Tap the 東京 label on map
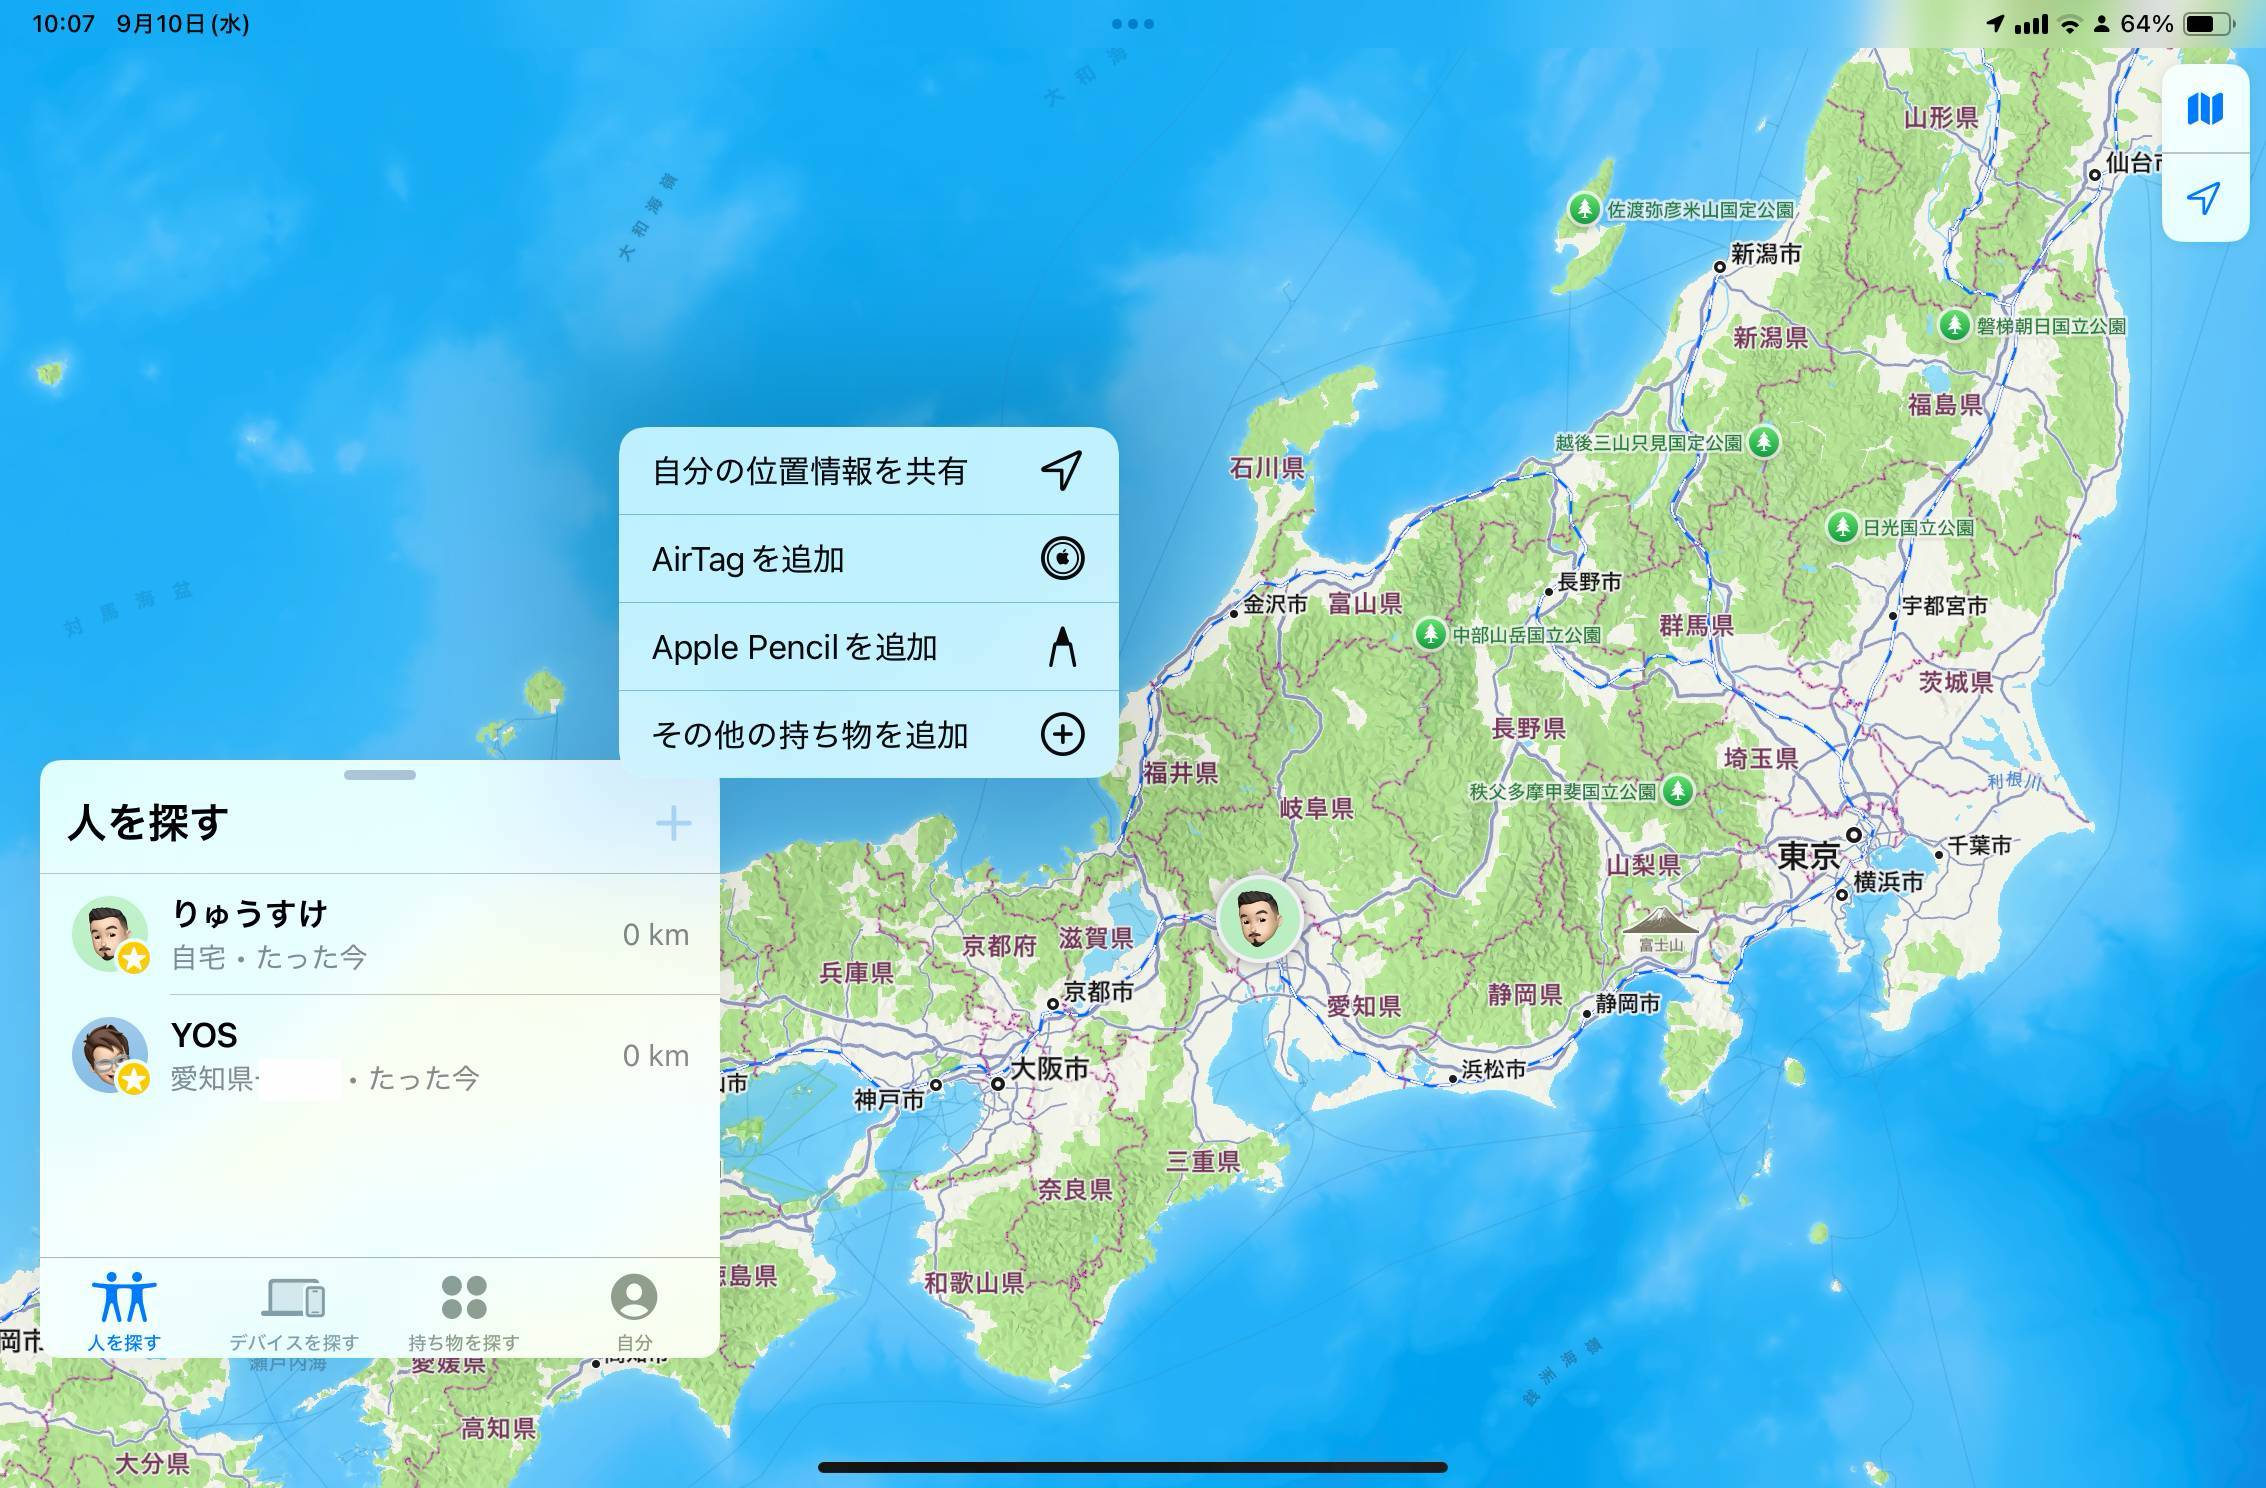The width and height of the screenshot is (2266, 1488). coord(1808,856)
